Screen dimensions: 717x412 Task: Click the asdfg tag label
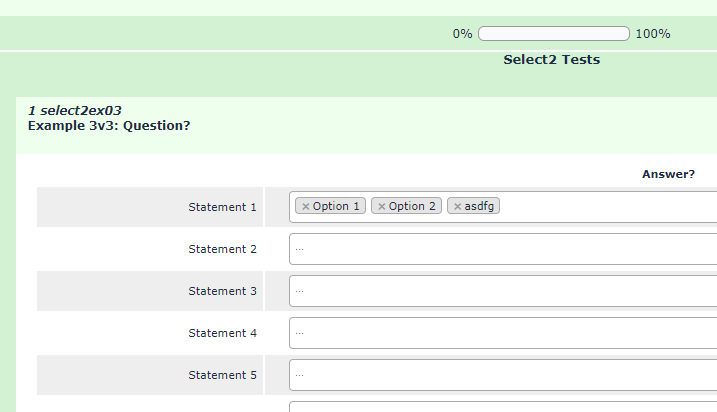tap(481, 207)
